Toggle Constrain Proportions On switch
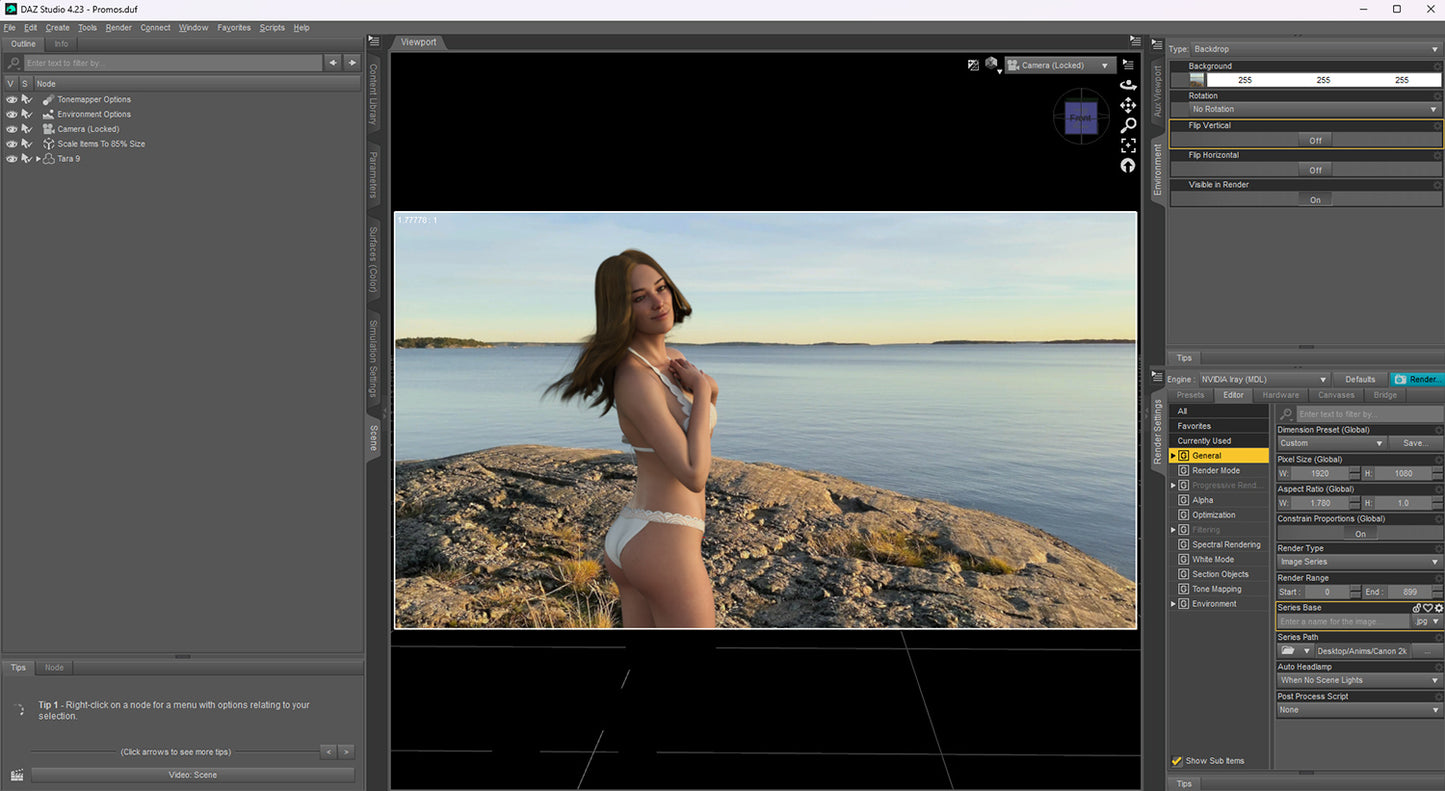 [x=1360, y=534]
